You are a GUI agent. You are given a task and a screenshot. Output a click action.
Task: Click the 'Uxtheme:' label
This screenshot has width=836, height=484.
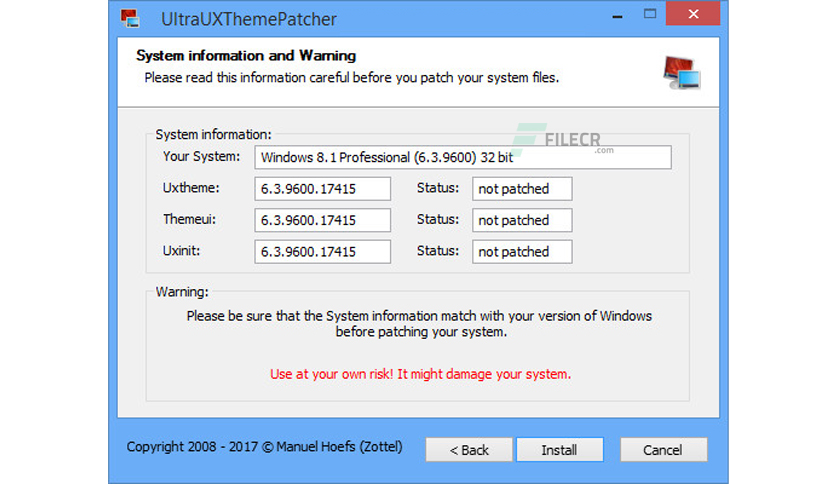191,188
